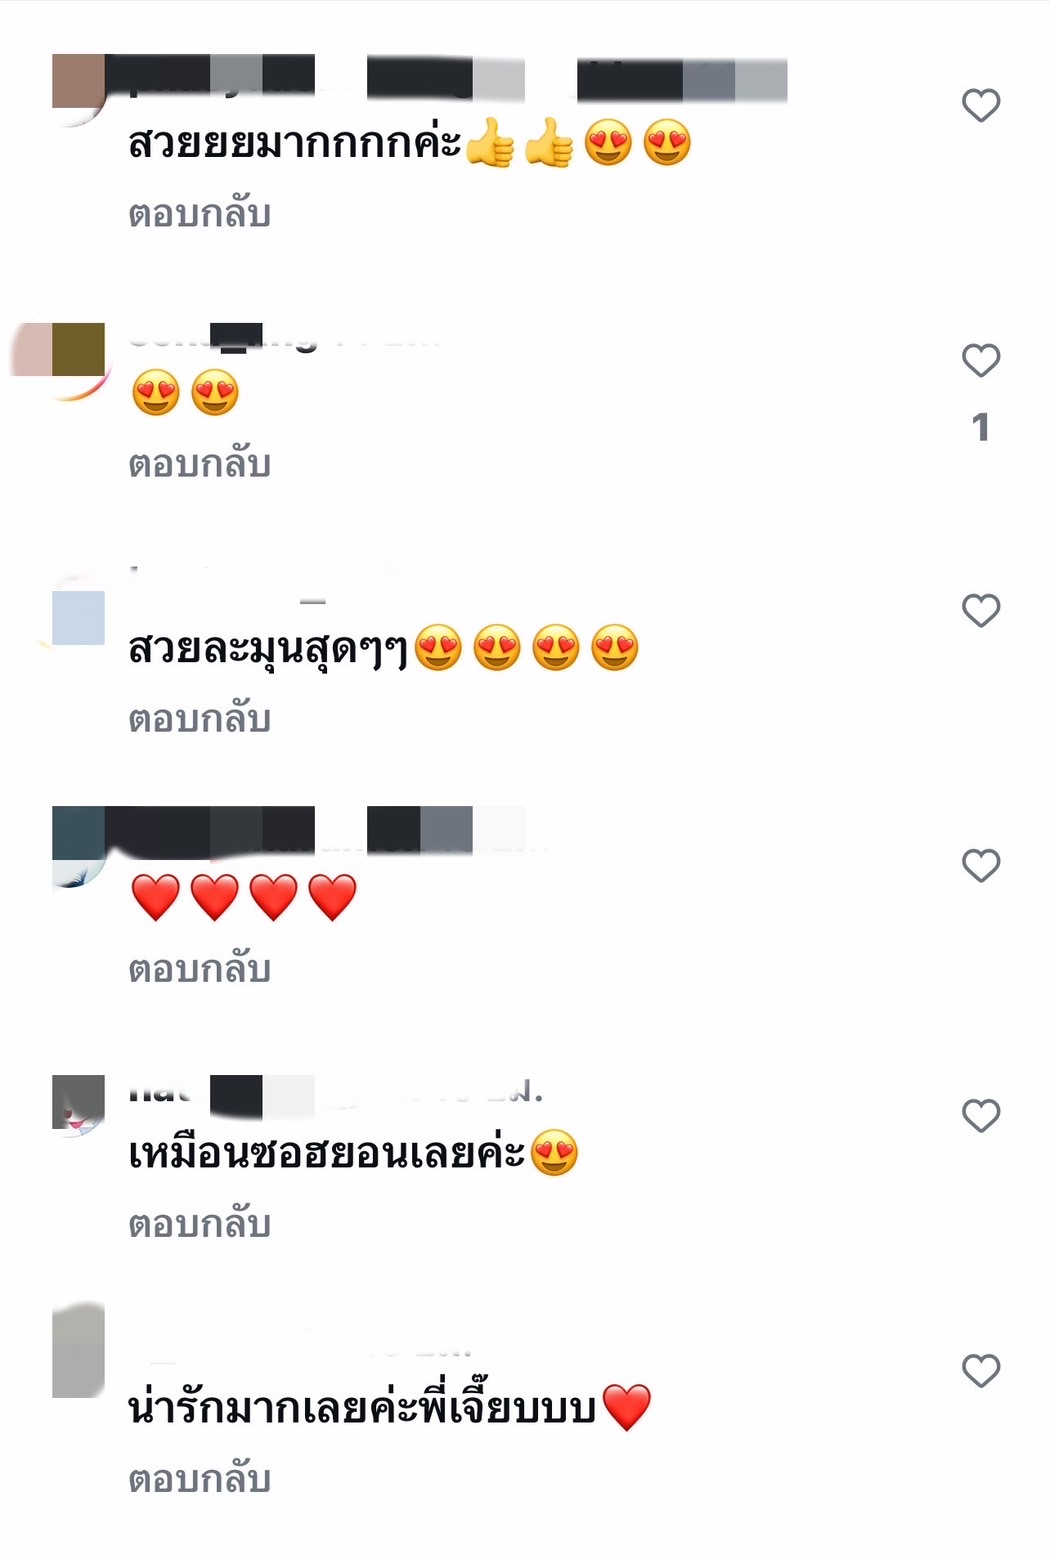Screen dimensions: 1050x1559
Task: Reply to the four red hearts comment
Action: pos(200,969)
